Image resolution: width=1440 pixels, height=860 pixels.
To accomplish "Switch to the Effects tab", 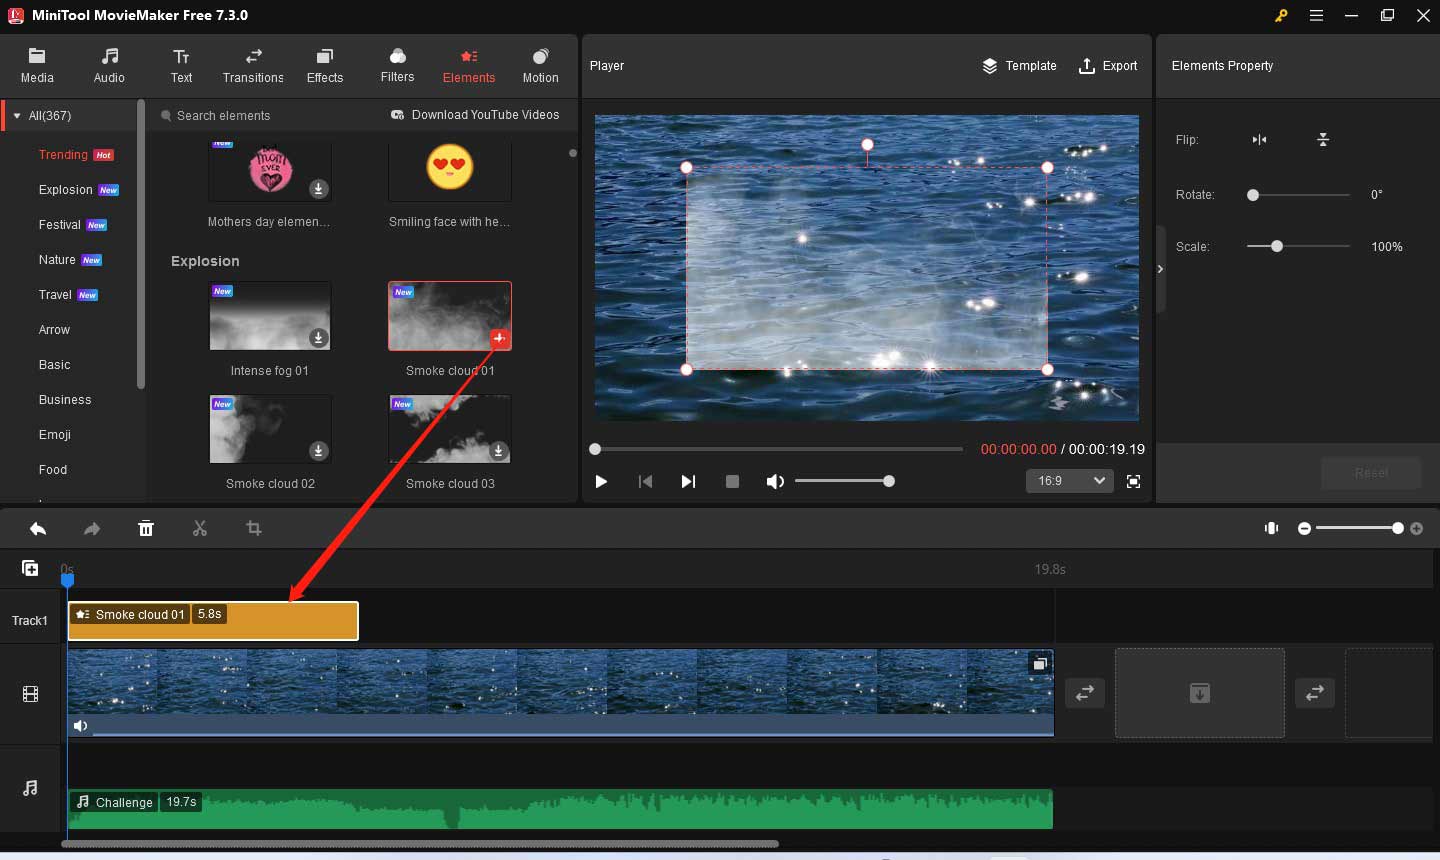I will (325, 66).
